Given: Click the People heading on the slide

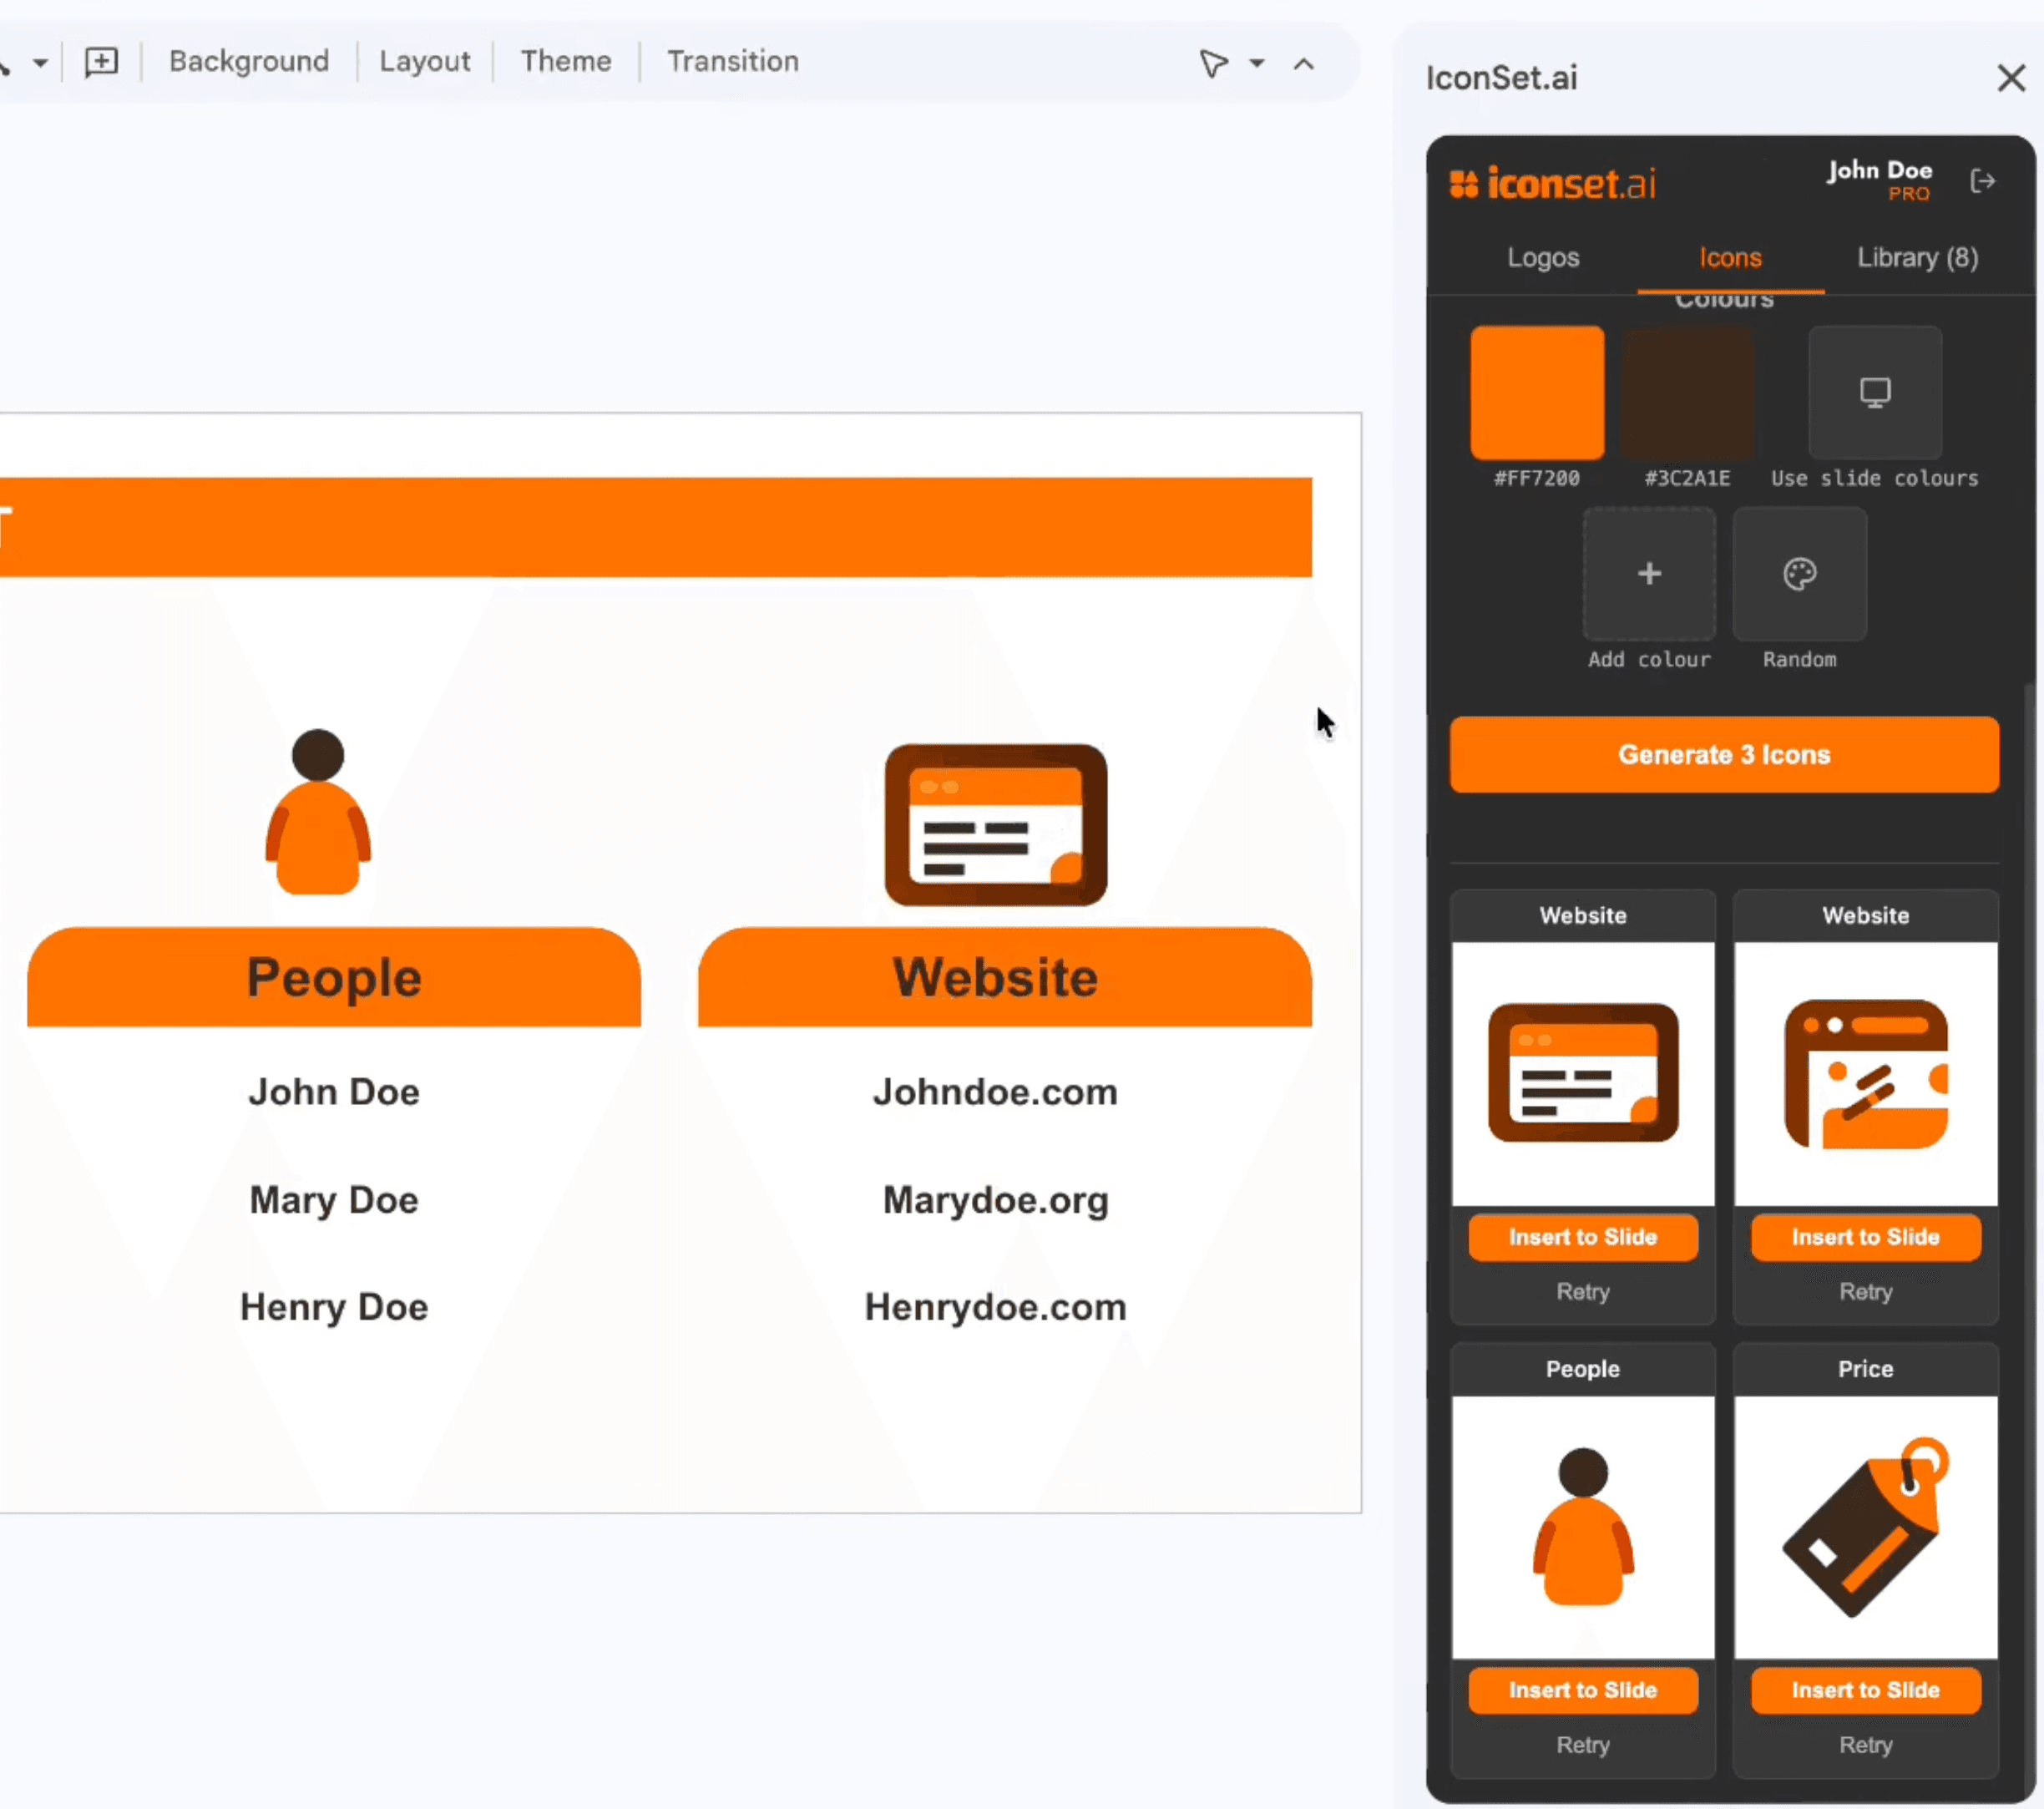Looking at the screenshot, I should (334, 977).
